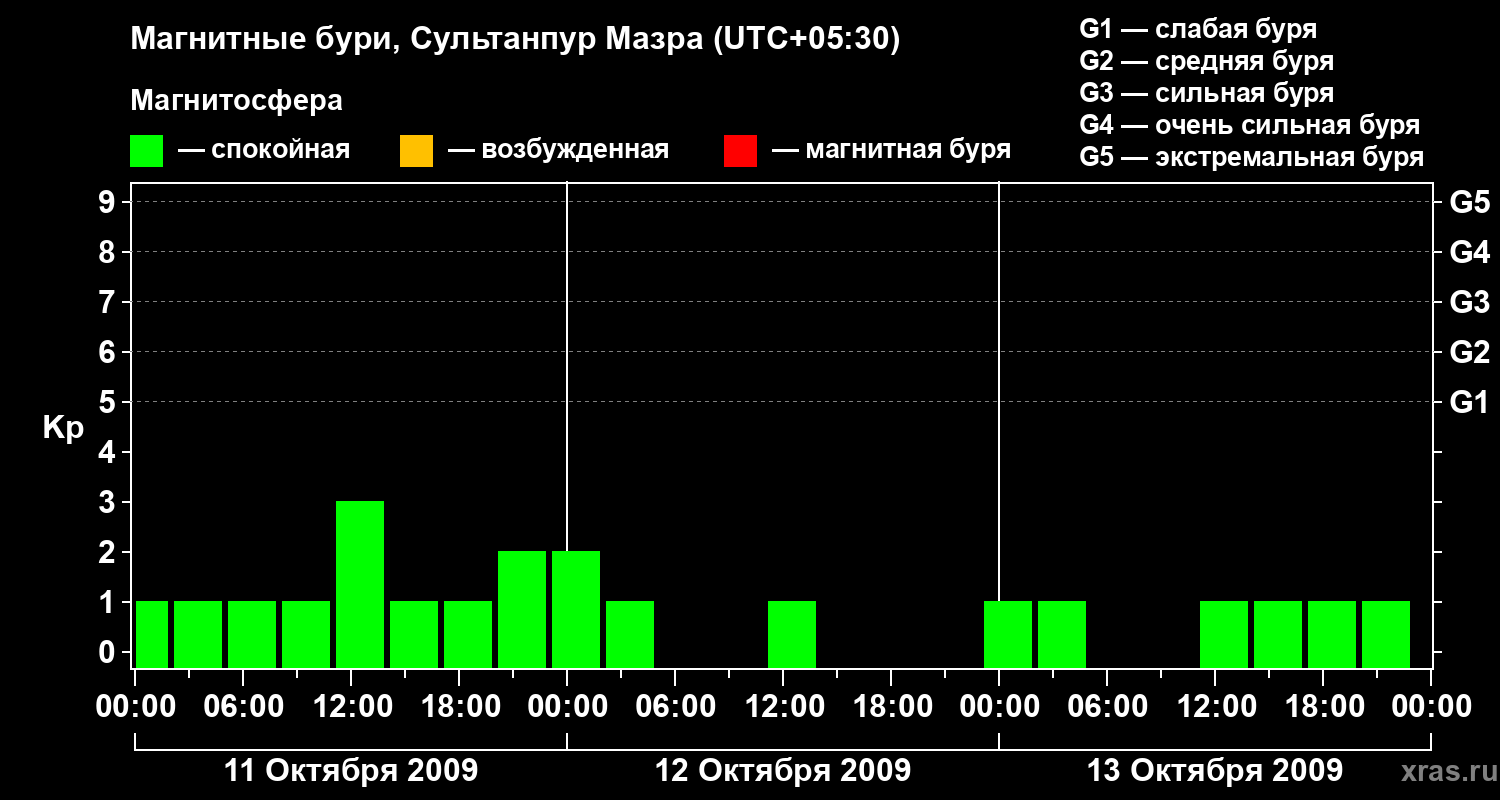The image size is (1500, 800).
Task: Click the "Kp" vertical axis label
Action: pyautogui.click(x=63, y=428)
